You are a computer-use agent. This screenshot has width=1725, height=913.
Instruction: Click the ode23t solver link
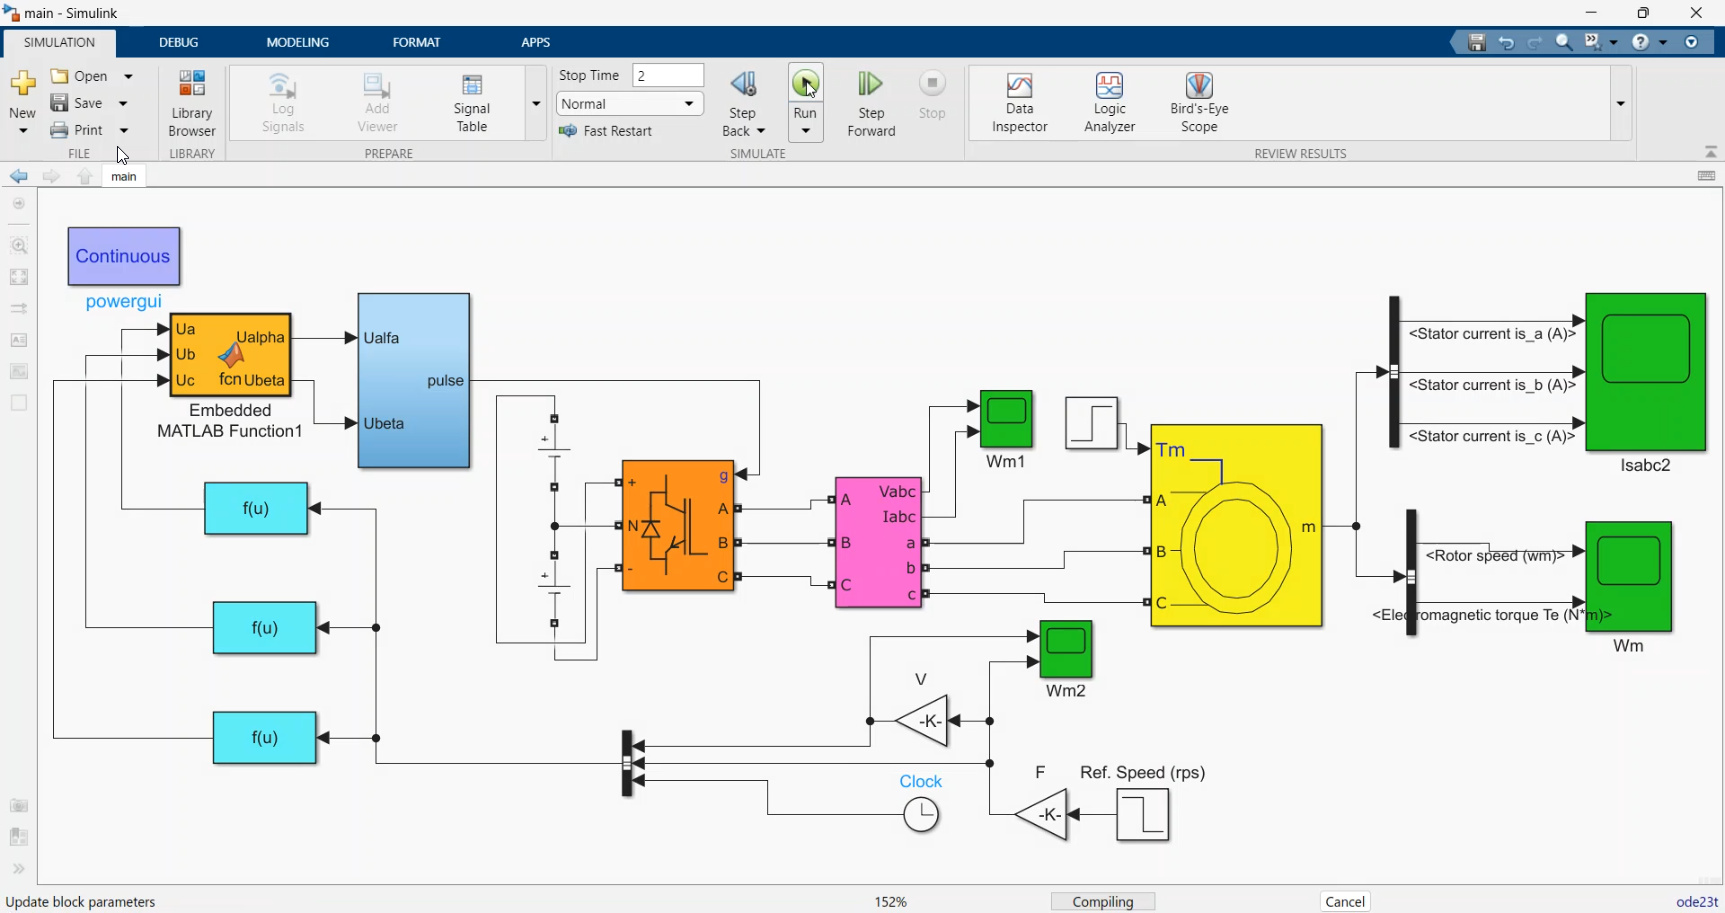(x=1696, y=902)
